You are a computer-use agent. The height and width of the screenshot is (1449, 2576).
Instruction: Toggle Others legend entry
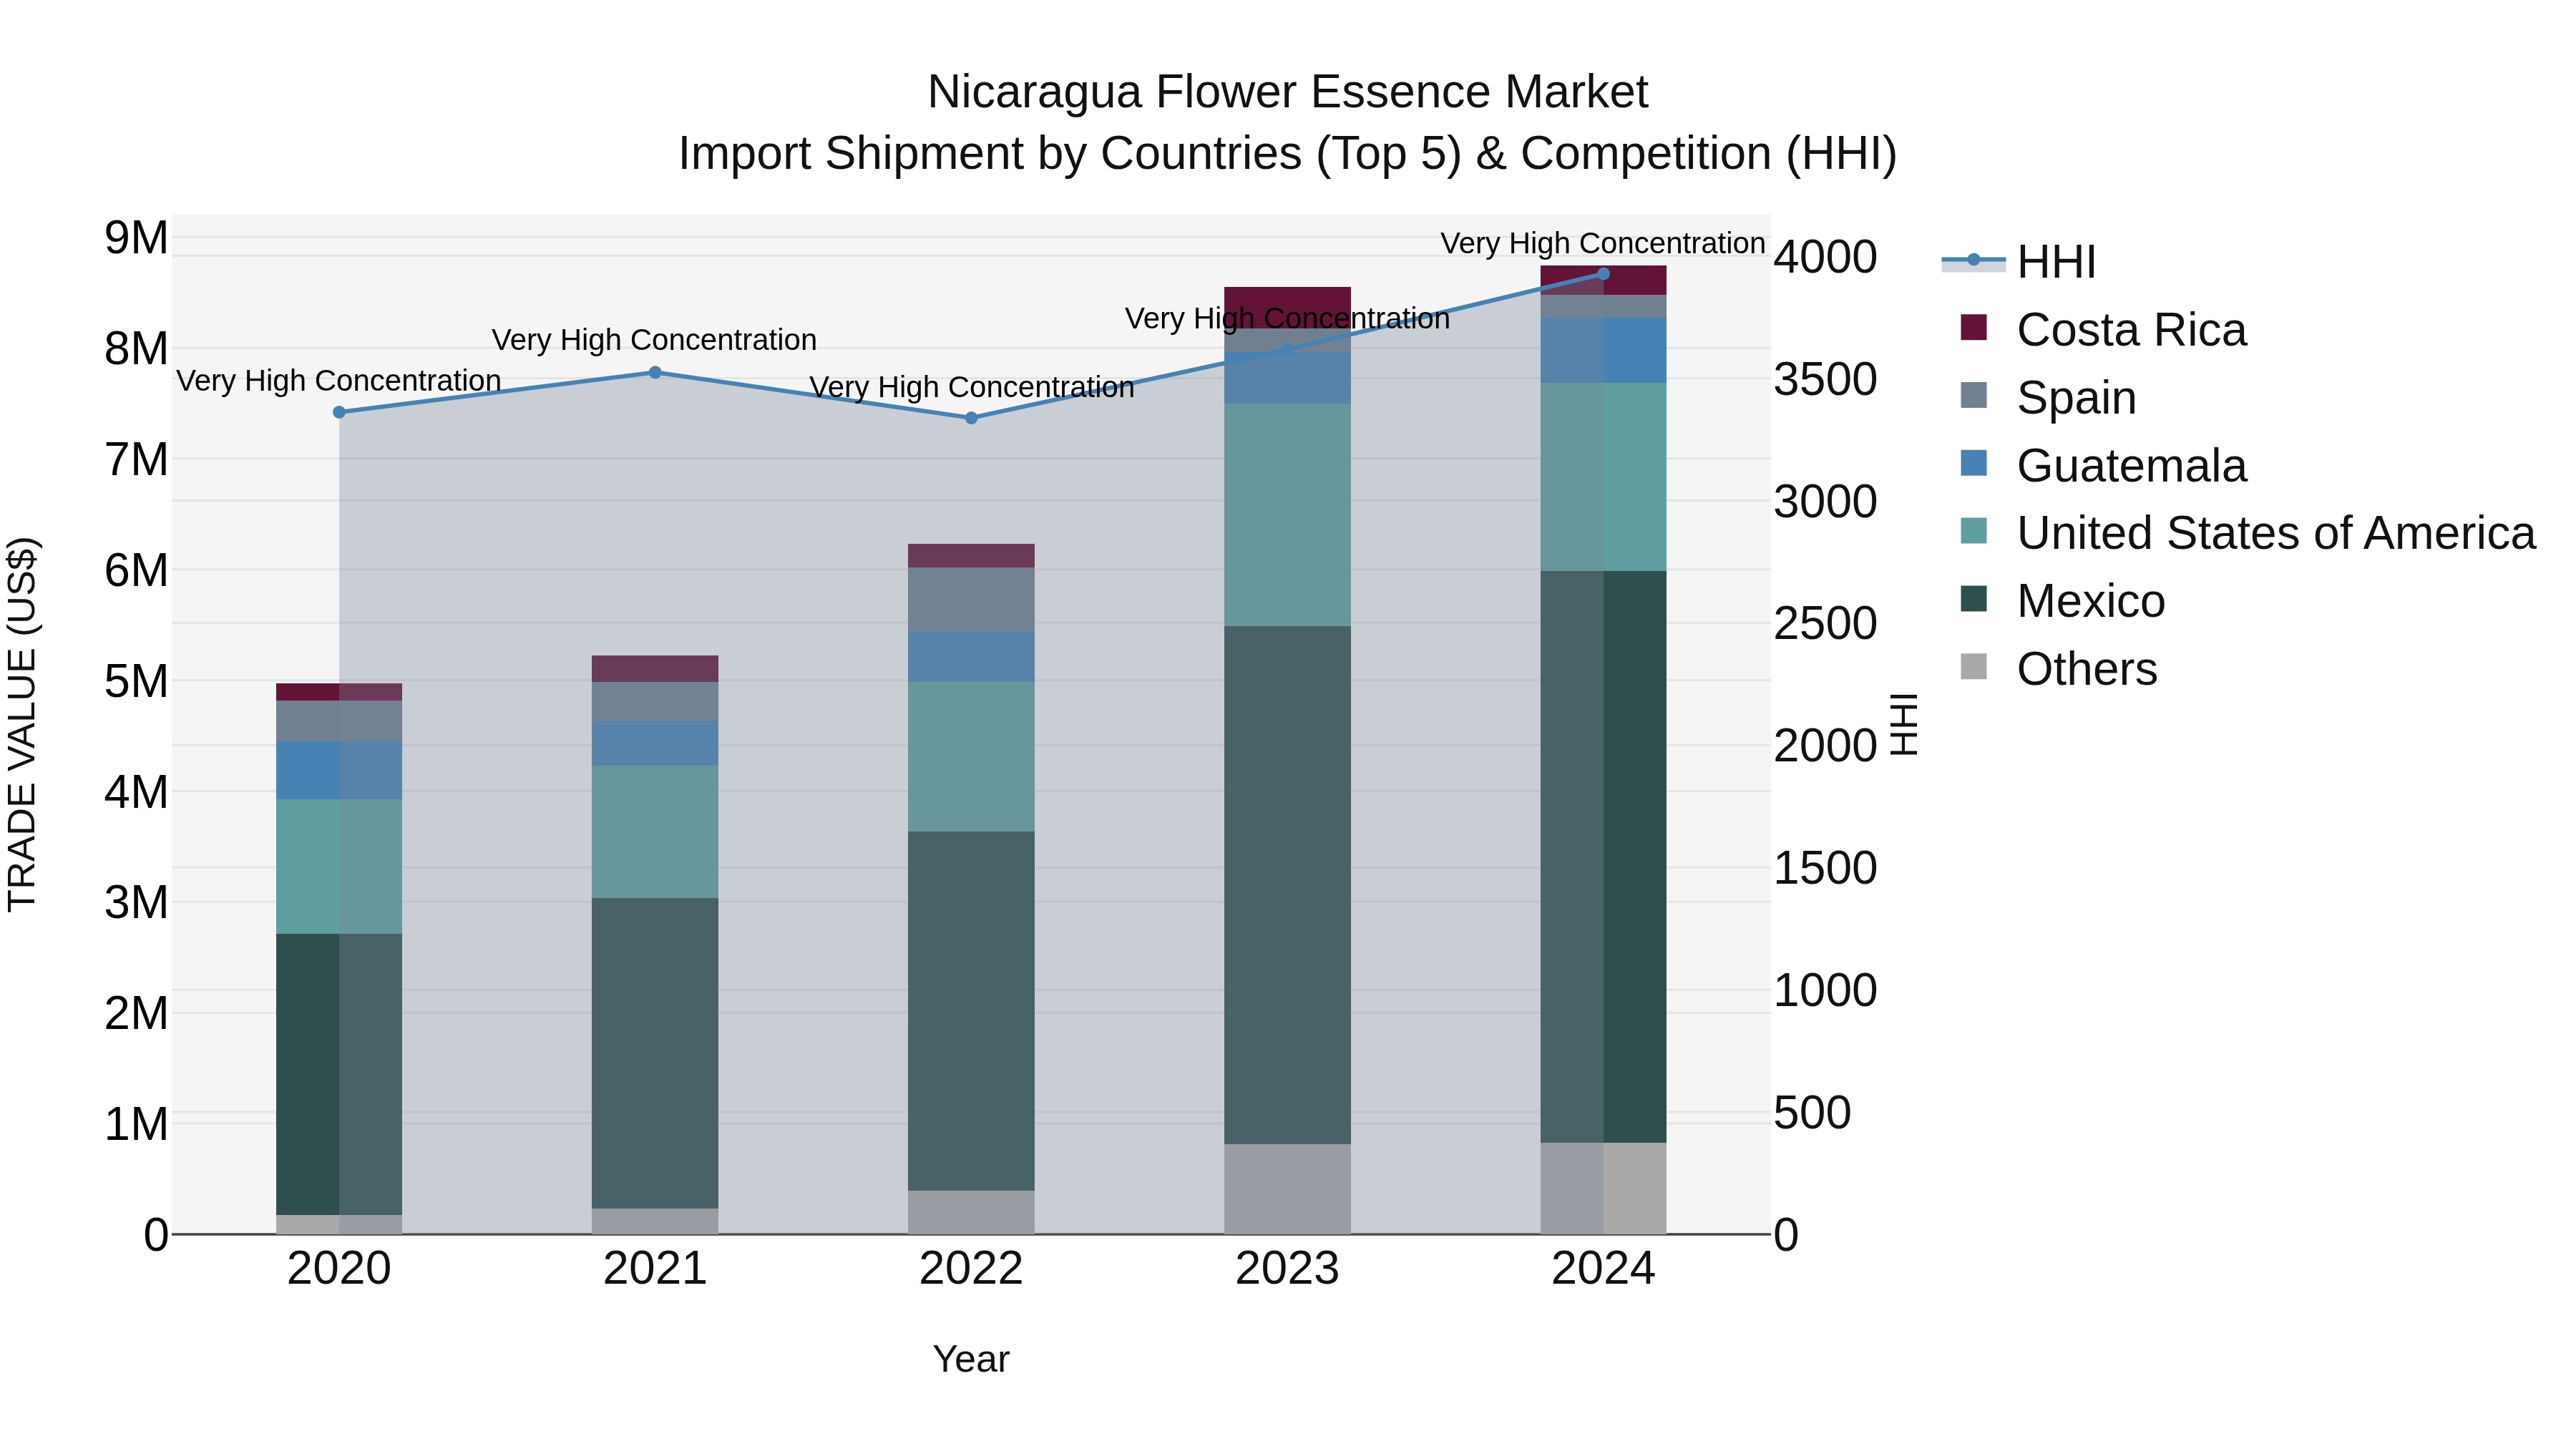[2058, 669]
